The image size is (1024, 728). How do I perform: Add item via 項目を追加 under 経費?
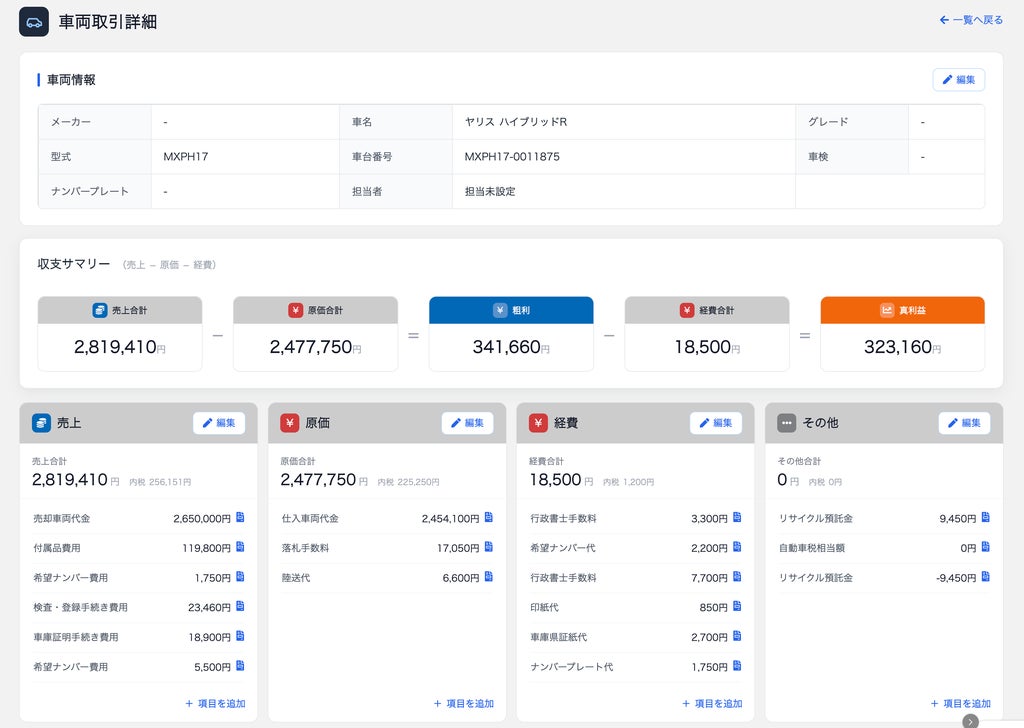712,703
